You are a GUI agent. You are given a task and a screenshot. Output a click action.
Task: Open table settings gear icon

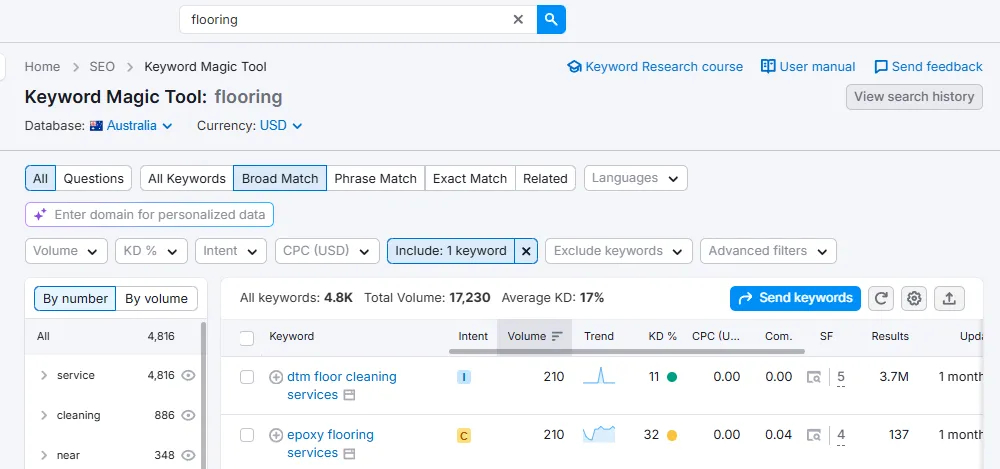coord(914,298)
